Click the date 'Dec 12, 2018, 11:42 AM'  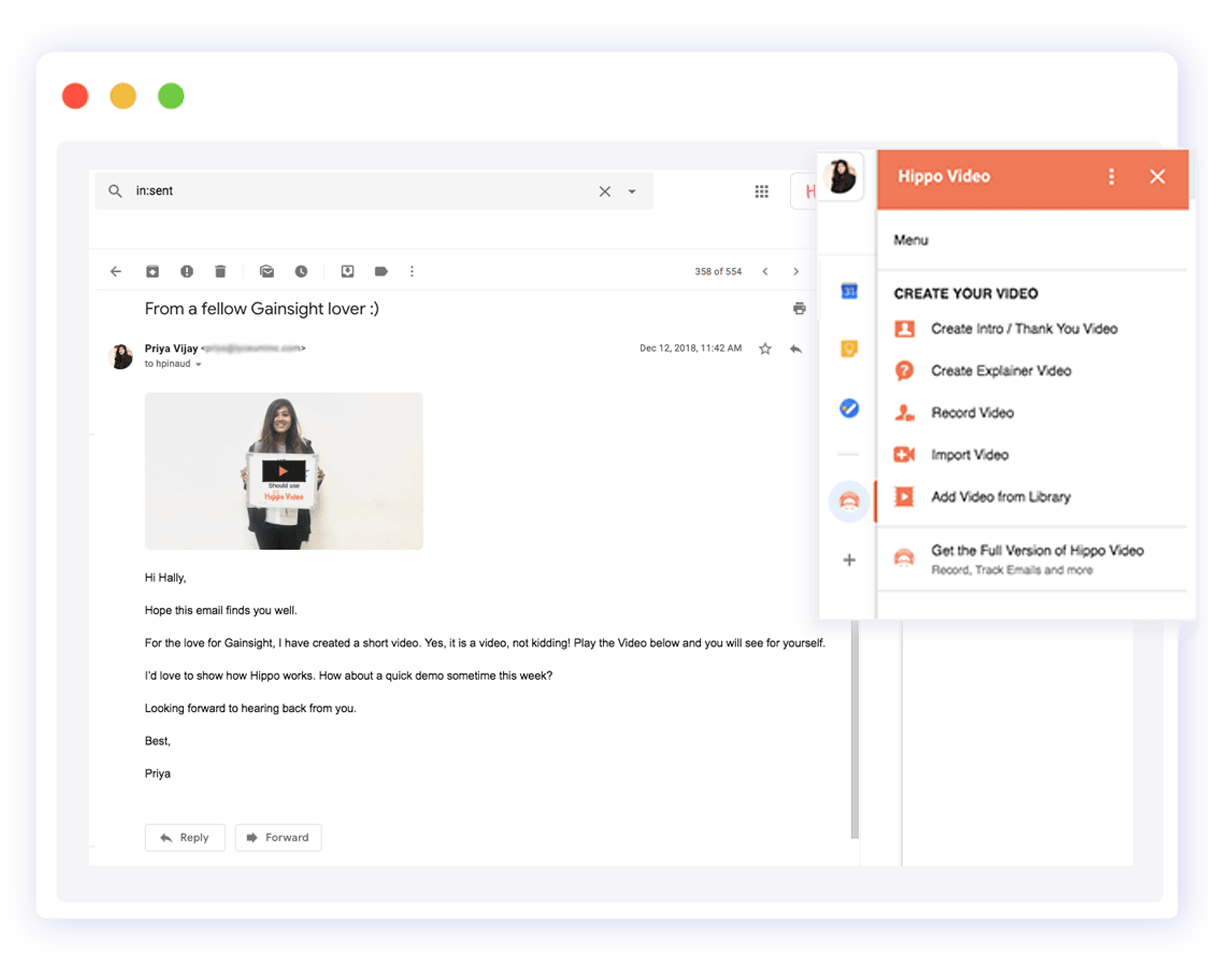pyautogui.click(x=691, y=349)
